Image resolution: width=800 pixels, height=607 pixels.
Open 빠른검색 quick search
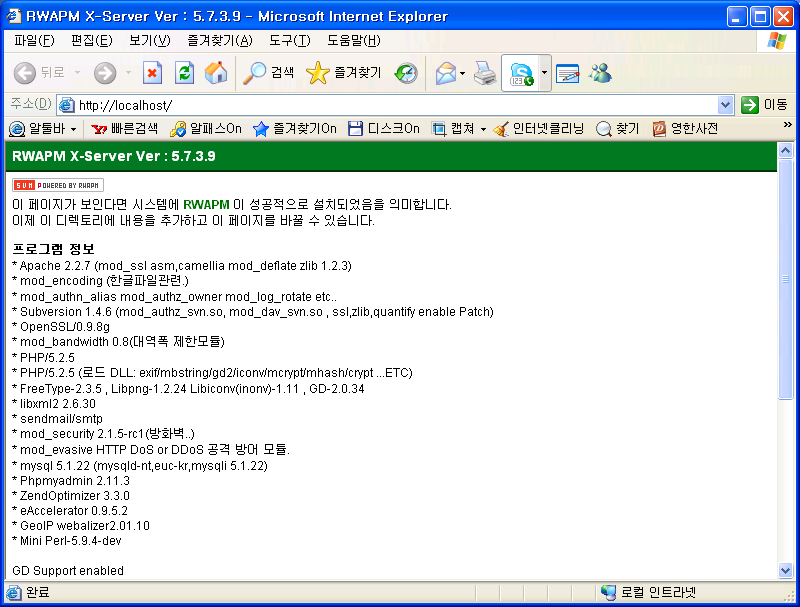[124, 129]
